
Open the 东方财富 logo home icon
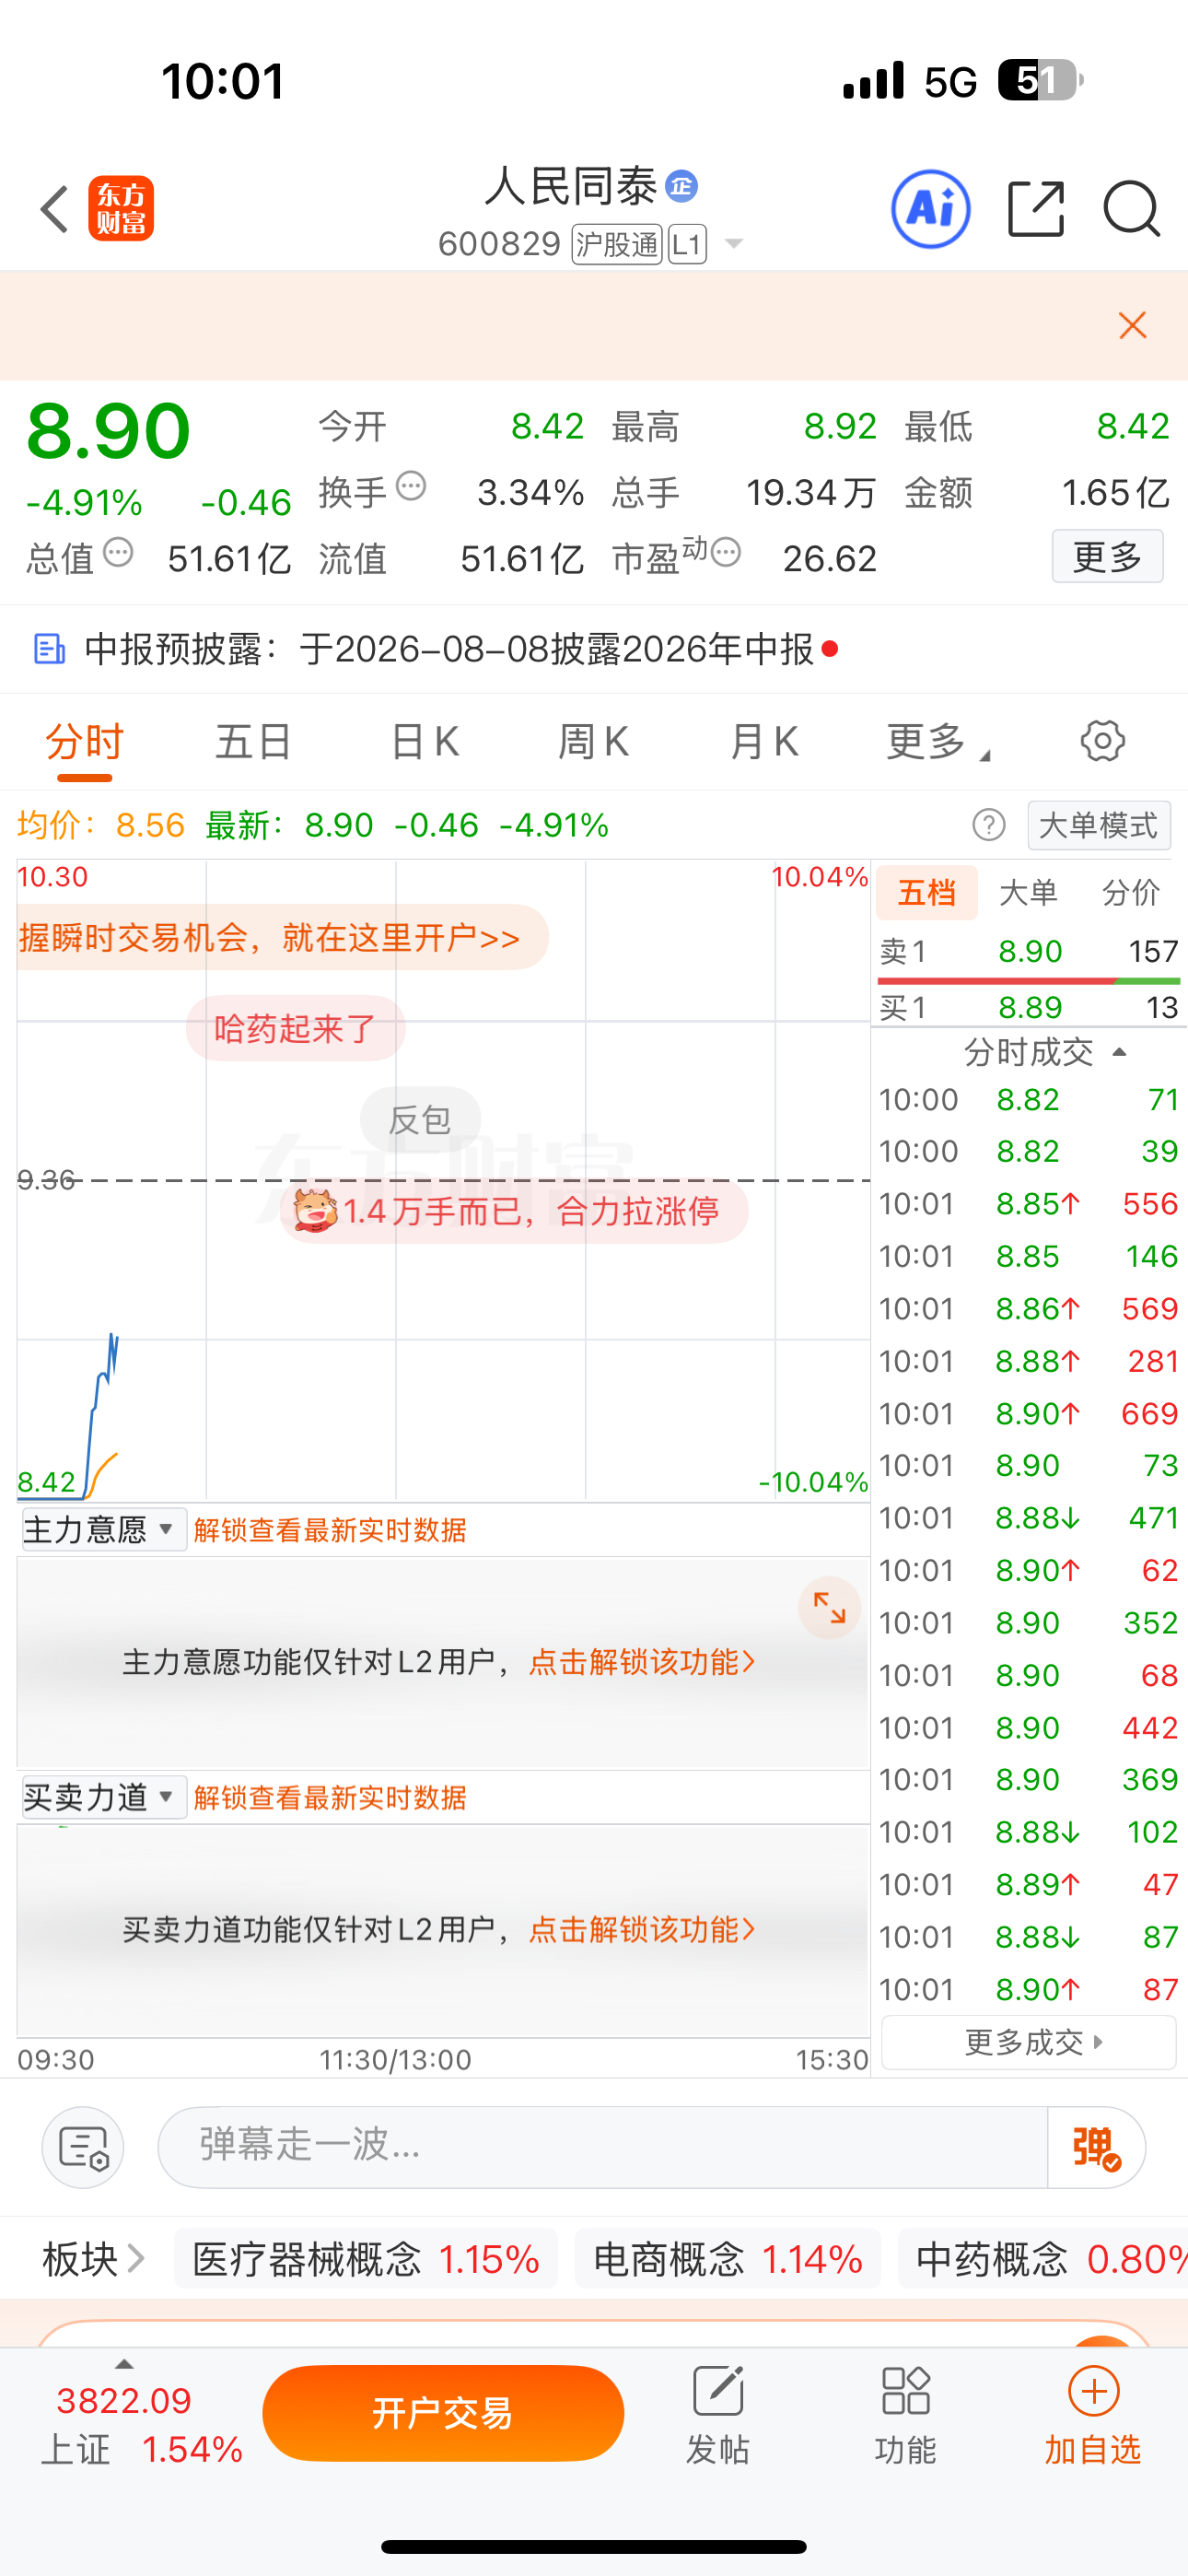(x=121, y=209)
